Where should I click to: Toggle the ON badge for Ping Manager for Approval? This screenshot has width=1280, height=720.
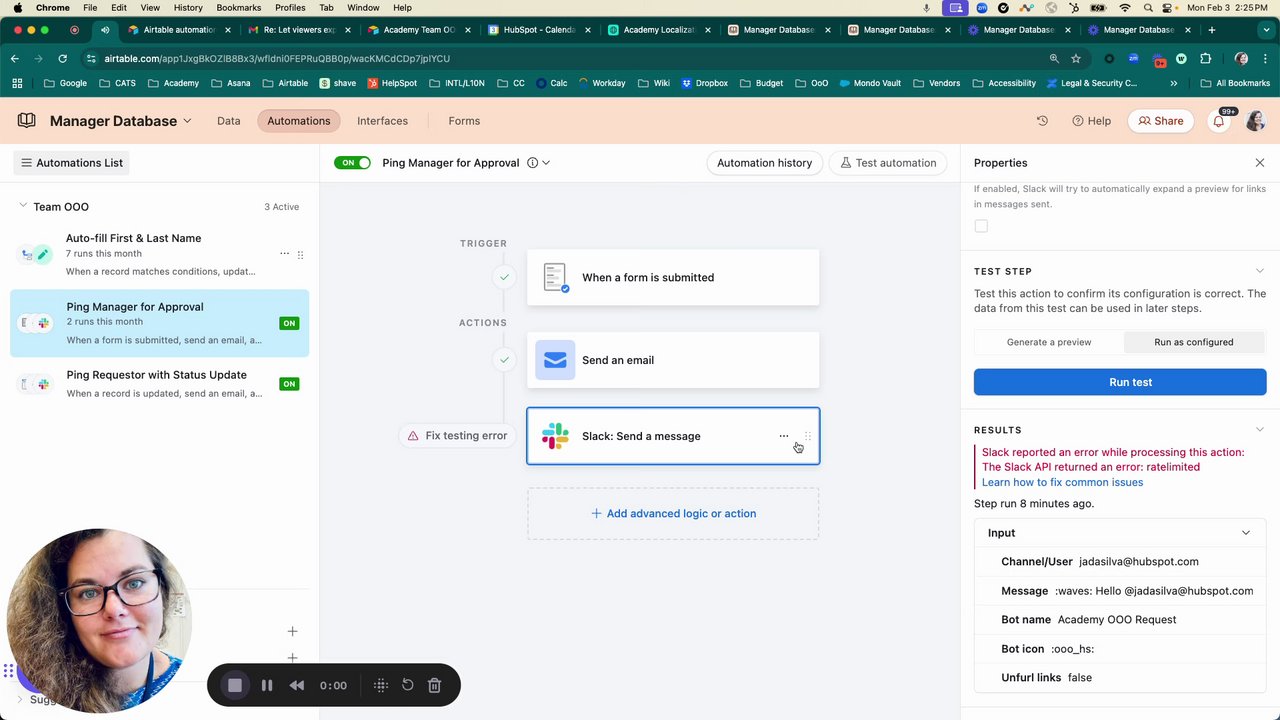[x=289, y=323]
